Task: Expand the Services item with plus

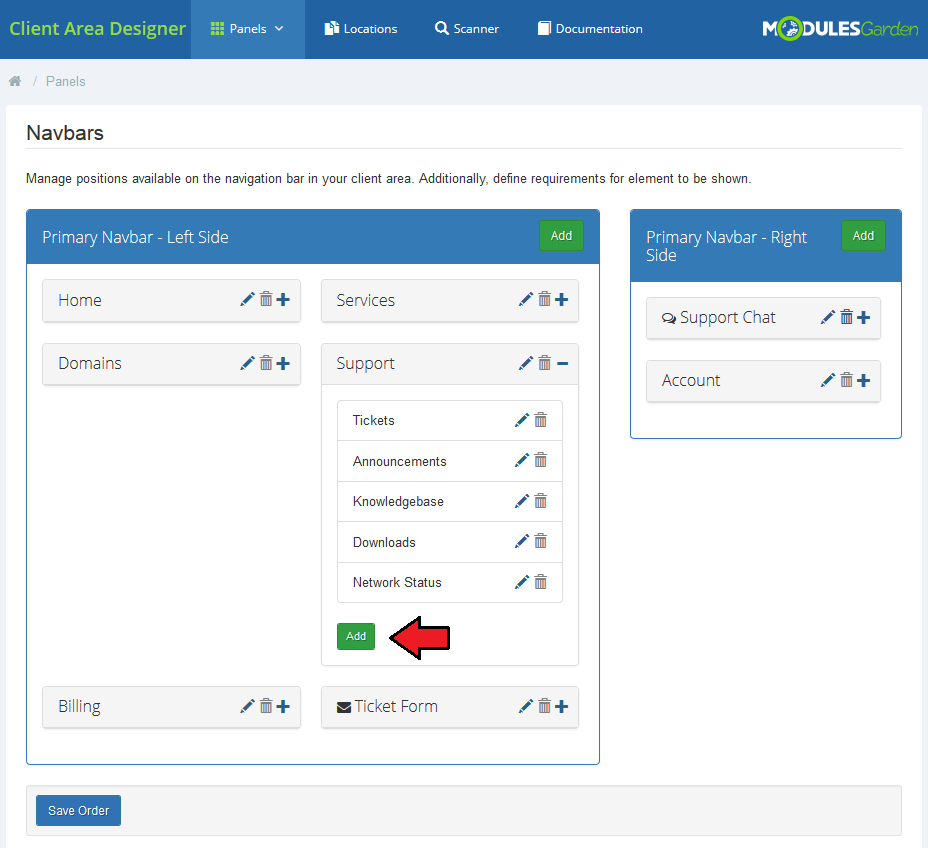Action: (x=562, y=299)
